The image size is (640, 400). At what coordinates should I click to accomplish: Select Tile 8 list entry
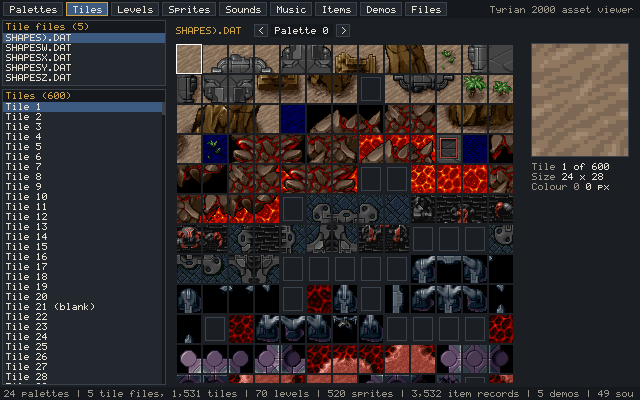82,177
